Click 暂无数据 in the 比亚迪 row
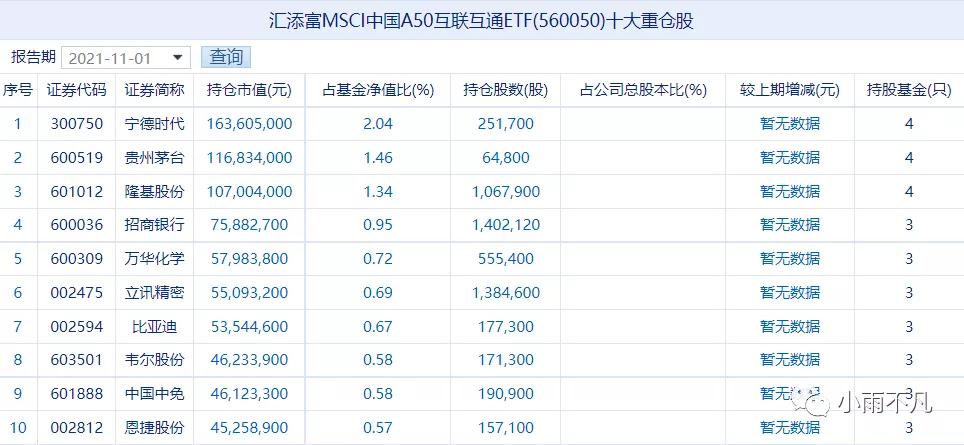This screenshot has width=964, height=445. pos(790,326)
